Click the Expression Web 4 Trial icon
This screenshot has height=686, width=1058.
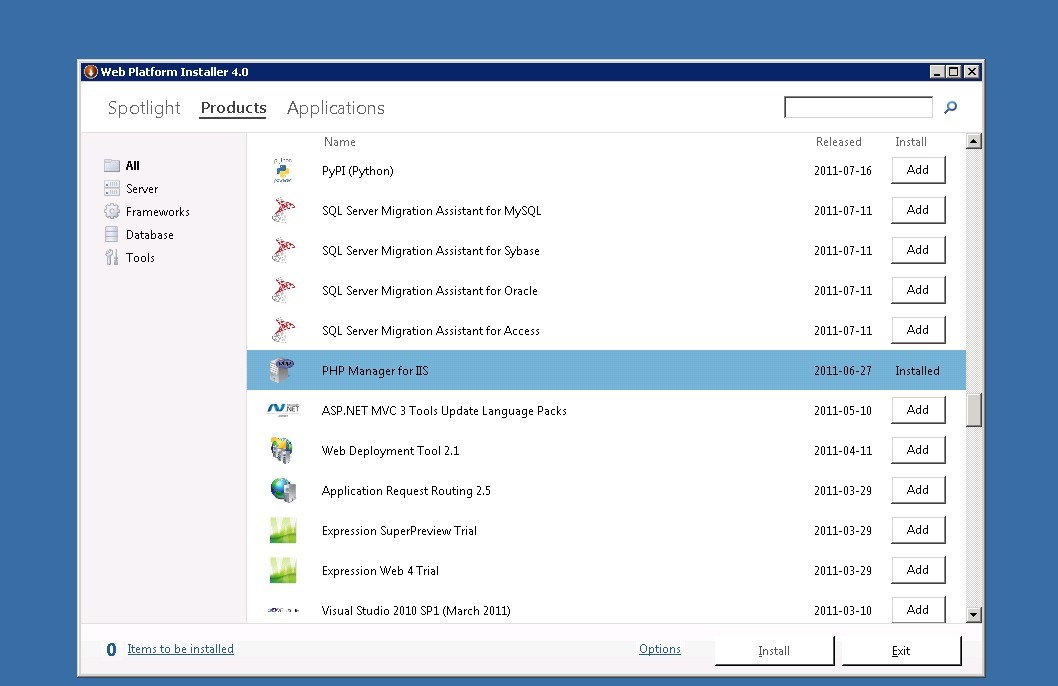(283, 570)
